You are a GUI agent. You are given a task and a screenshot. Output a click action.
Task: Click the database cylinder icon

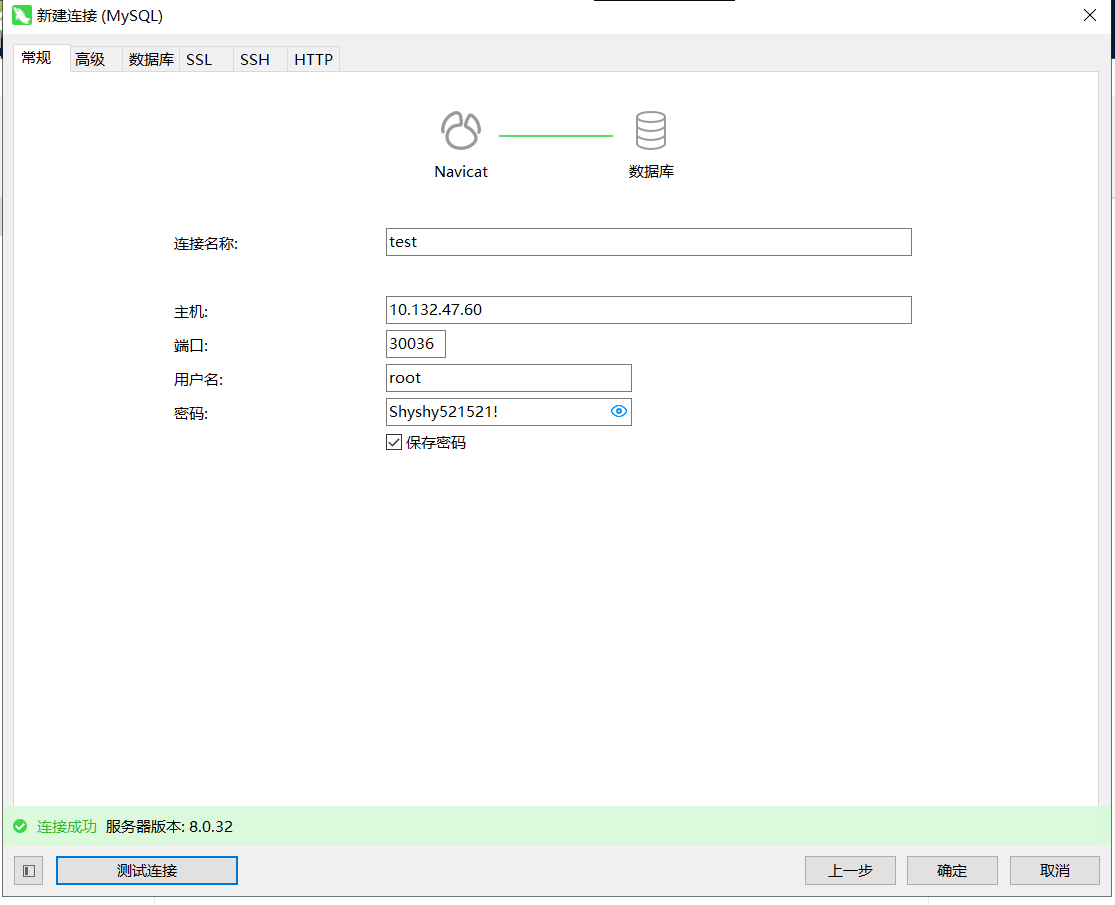pyautogui.click(x=651, y=130)
